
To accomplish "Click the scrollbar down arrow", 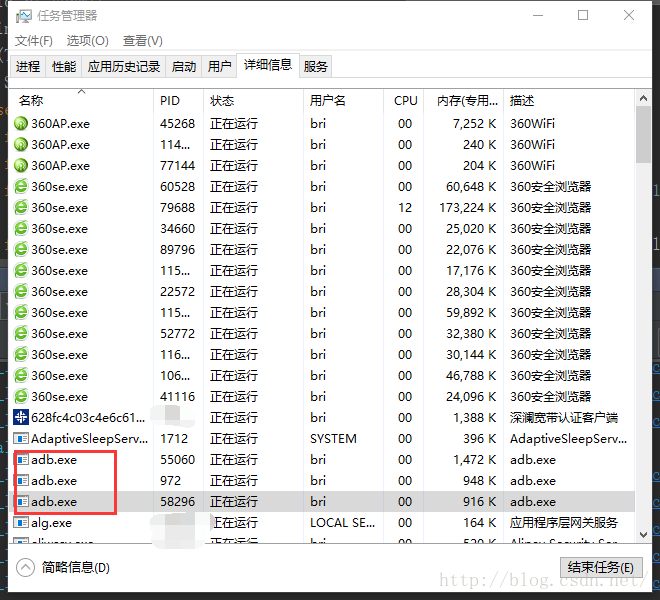I will (643, 535).
